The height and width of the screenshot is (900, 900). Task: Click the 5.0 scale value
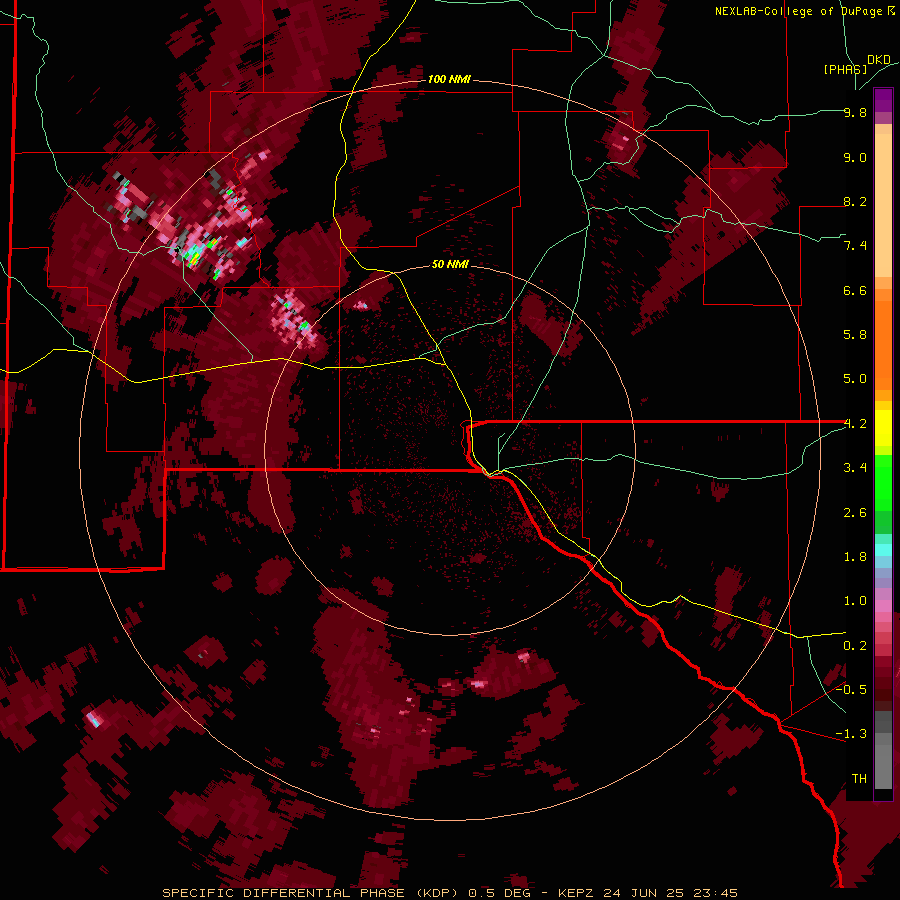coord(855,379)
